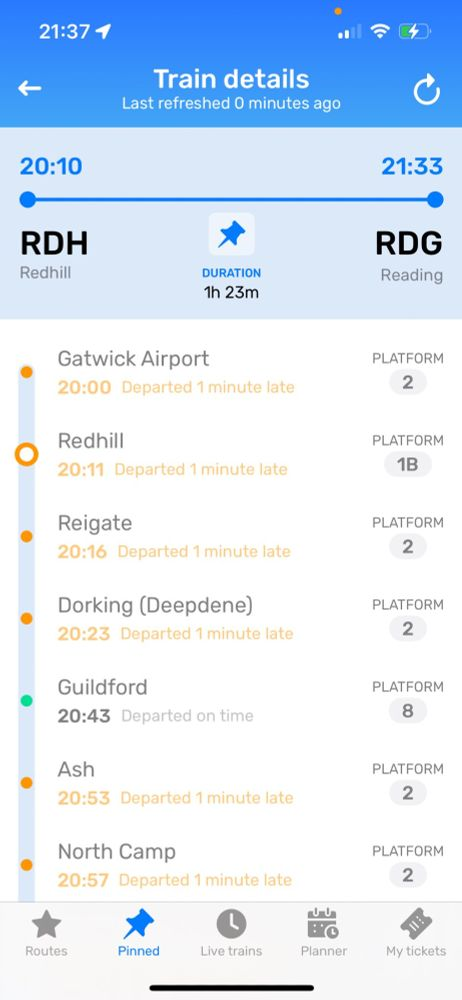The width and height of the screenshot is (462, 1000).
Task: Click the Guildford platform 8 badge
Action: 408,711
